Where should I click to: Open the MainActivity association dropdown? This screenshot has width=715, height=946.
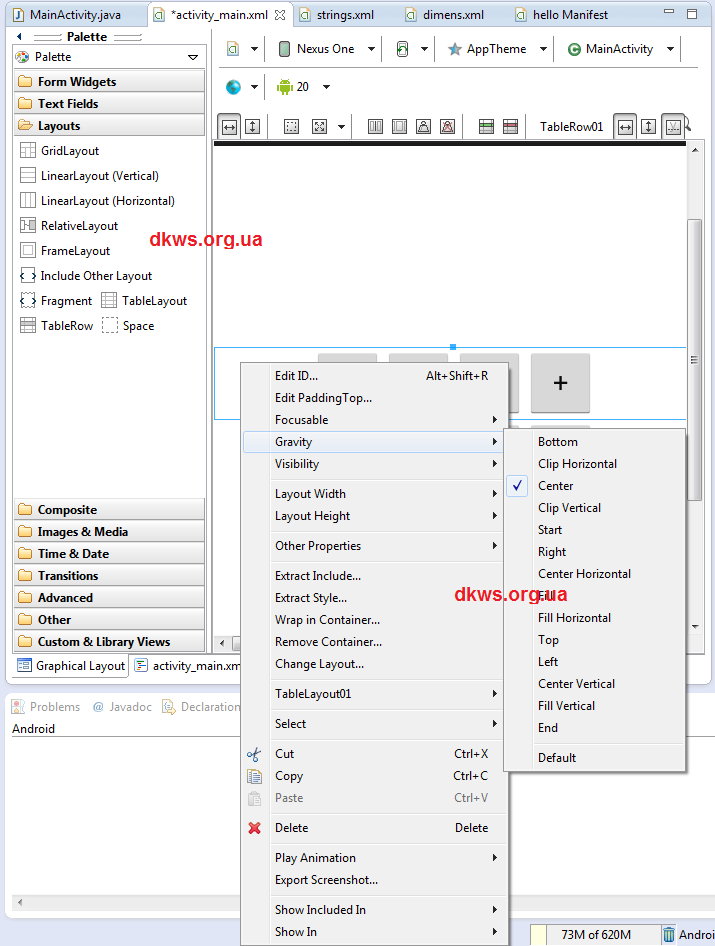(670, 49)
